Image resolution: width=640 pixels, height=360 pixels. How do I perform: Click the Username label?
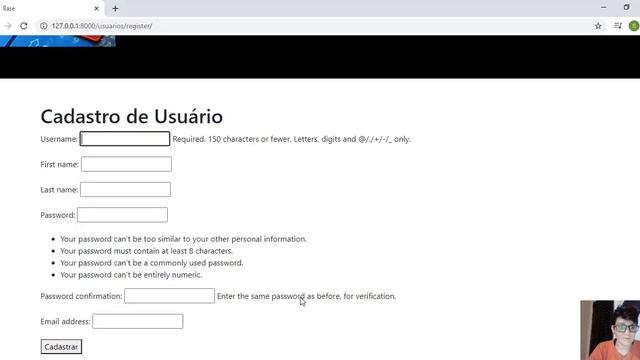click(x=59, y=139)
